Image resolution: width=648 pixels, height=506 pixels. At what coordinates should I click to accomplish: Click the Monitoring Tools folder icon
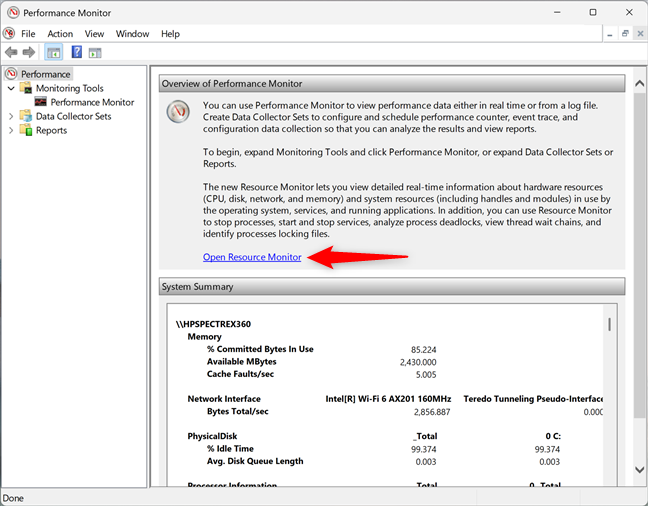[x=26, y=88]
